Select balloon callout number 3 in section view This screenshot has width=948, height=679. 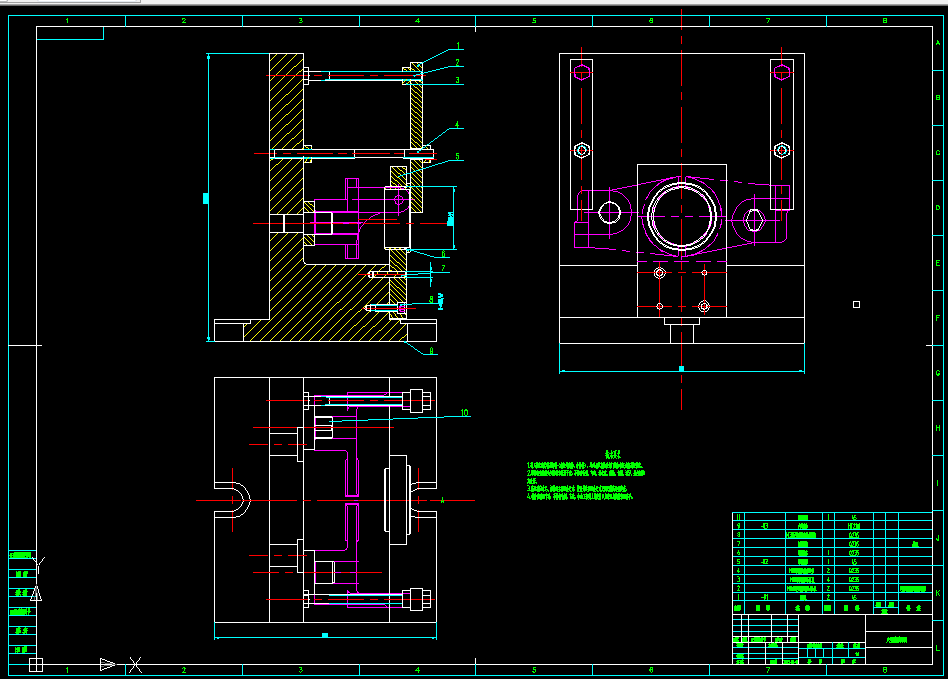point(458,80)
